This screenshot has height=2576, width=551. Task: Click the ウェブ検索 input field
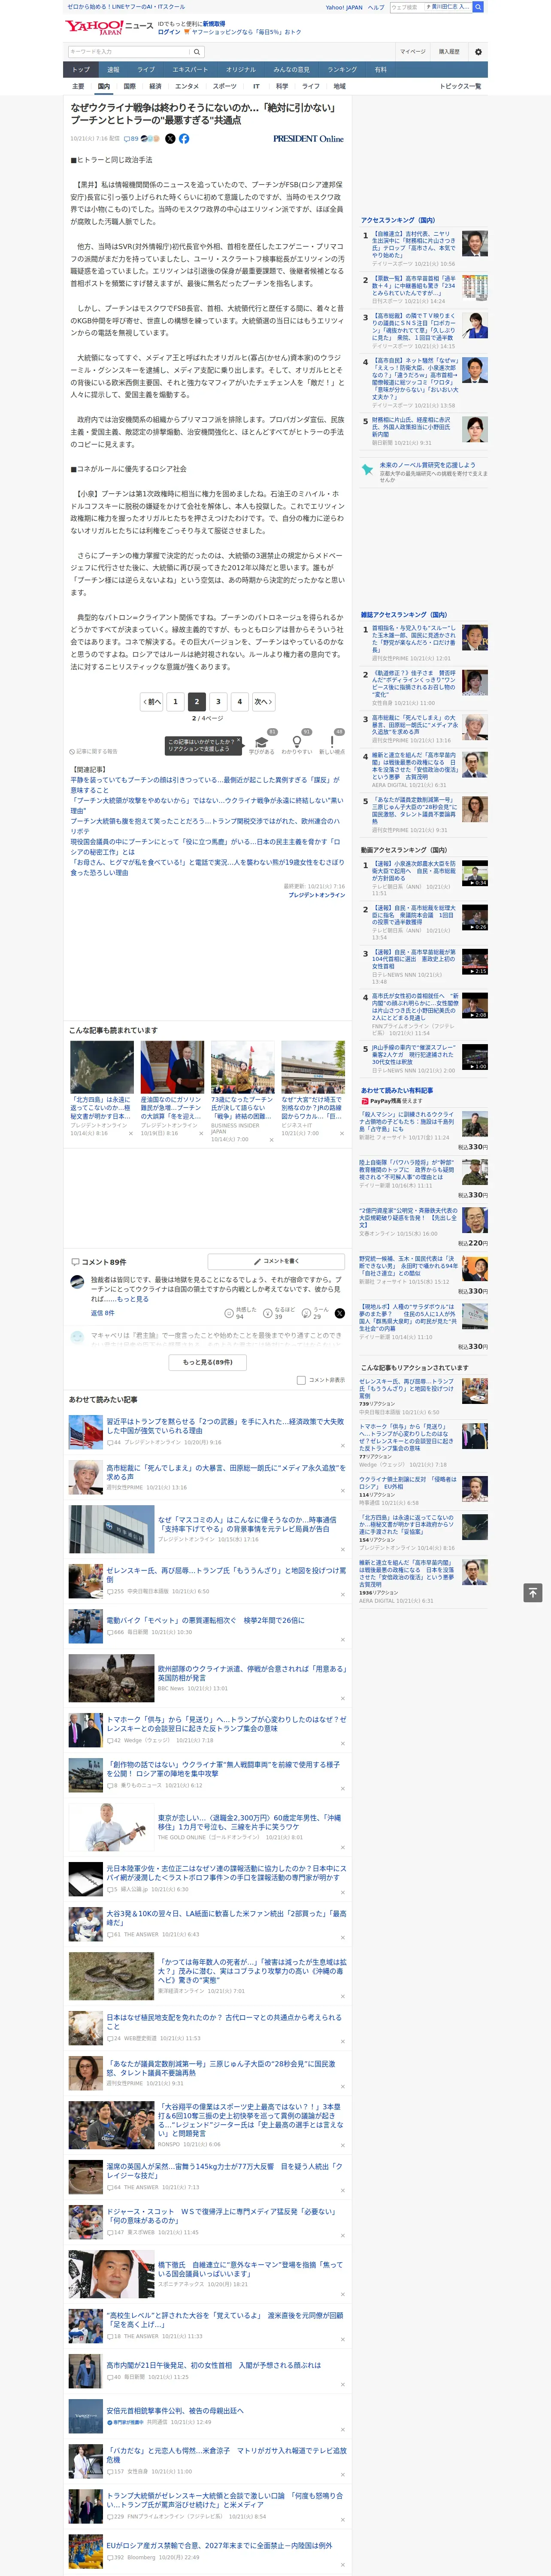point(406,7)
